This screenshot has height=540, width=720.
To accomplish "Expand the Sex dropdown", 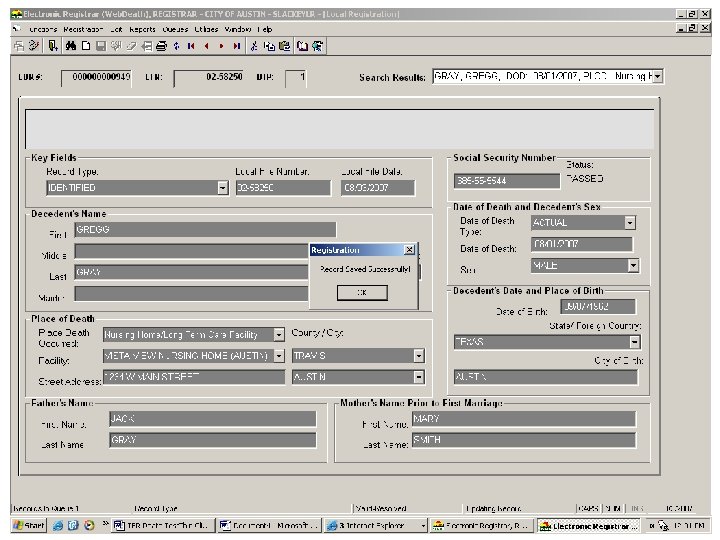I will point(633,265).
